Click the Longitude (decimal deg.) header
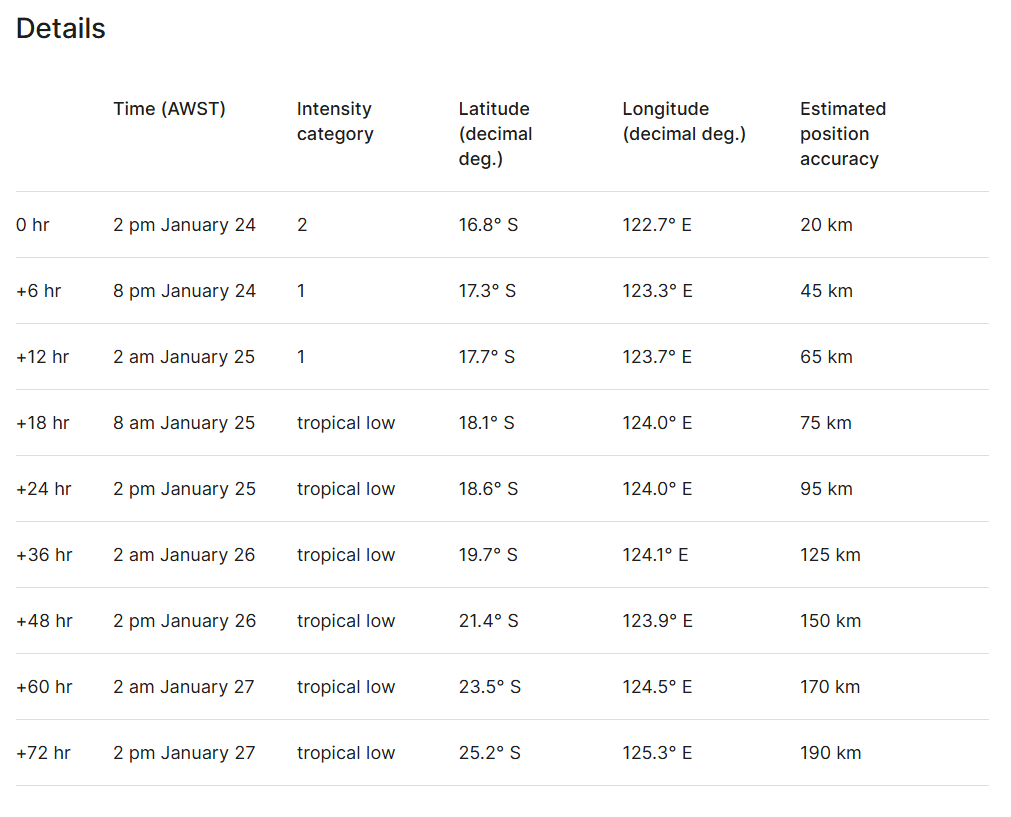 [684, 121]
